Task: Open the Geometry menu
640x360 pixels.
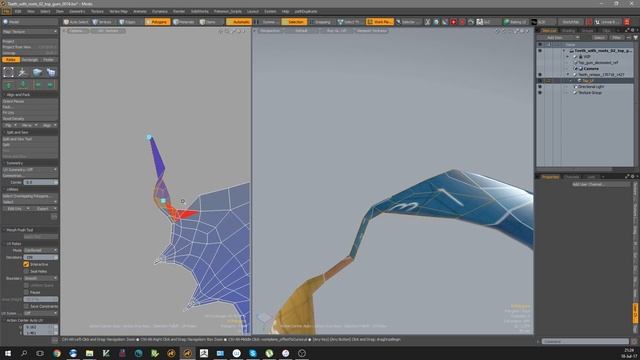Action: pyautogui.click(x=77, y=11)
